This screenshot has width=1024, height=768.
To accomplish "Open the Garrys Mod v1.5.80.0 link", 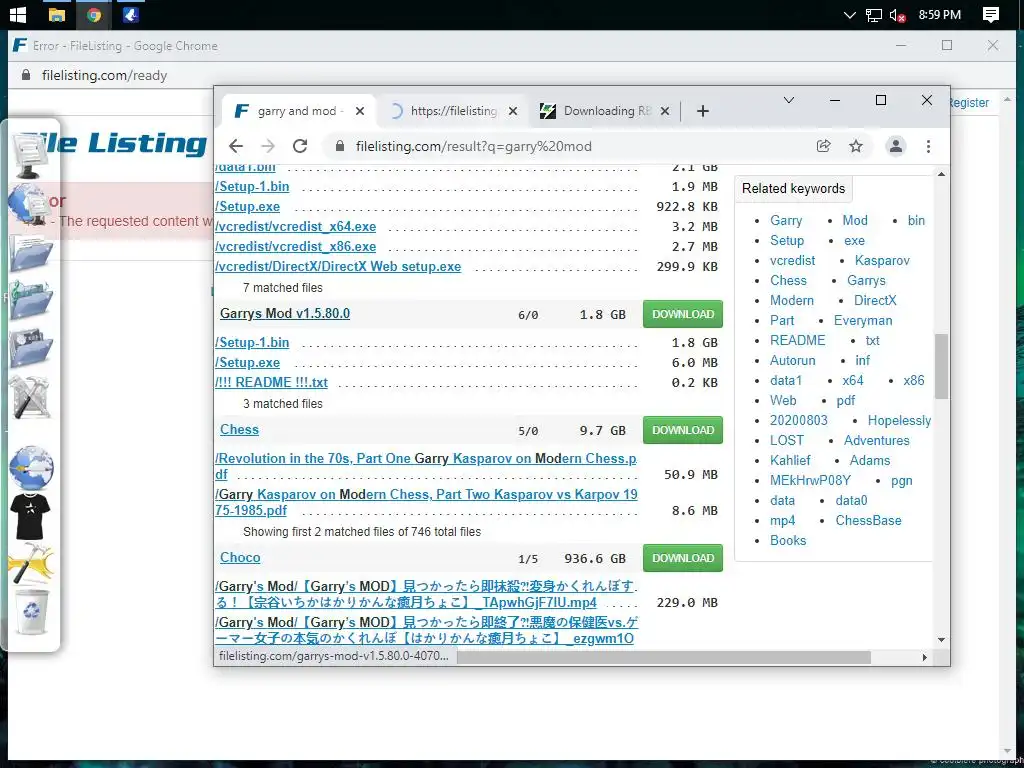I will click(285, 313).
